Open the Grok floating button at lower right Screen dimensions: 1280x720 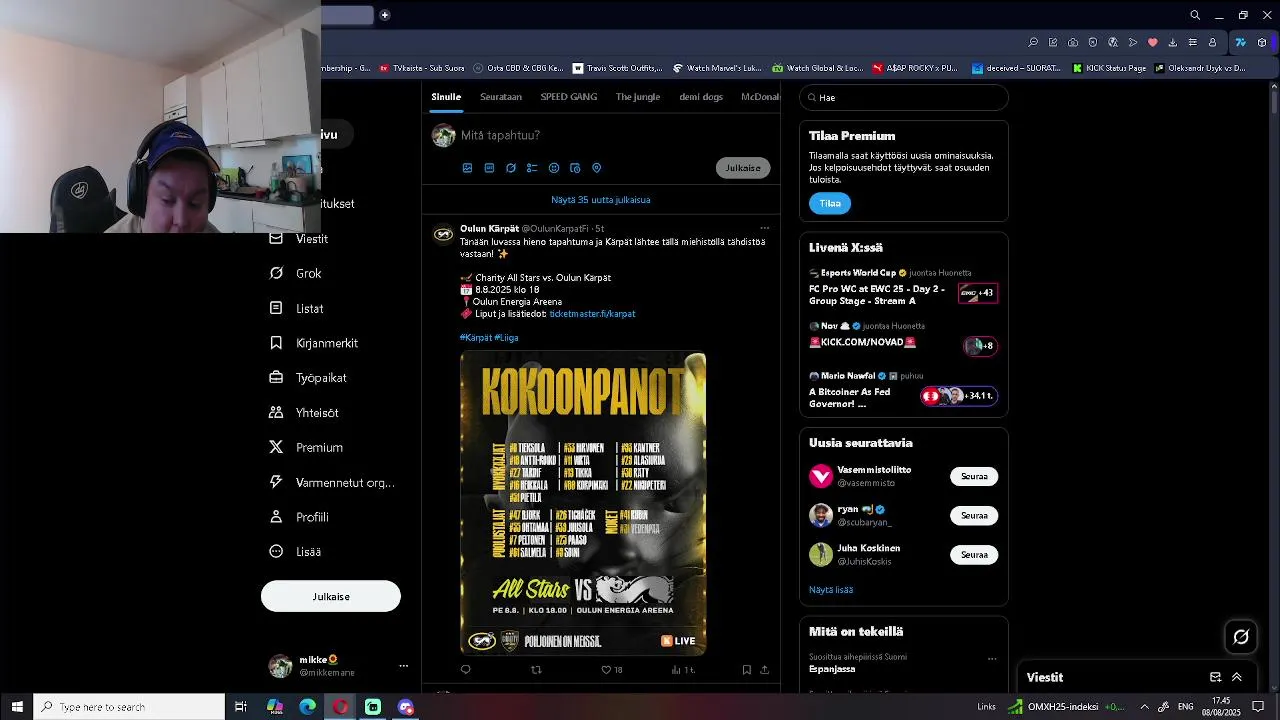1241,636
